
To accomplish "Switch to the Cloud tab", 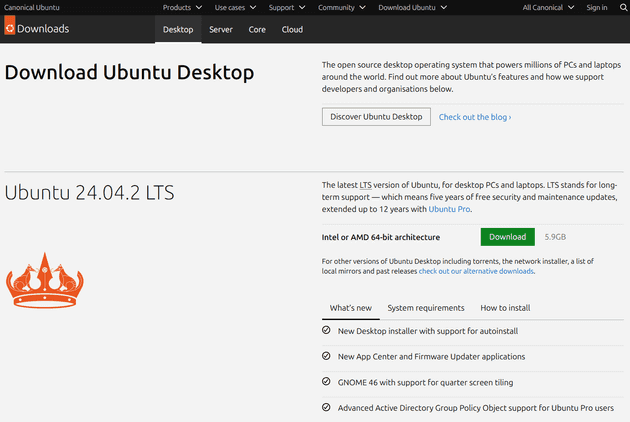I will (292, 29).
